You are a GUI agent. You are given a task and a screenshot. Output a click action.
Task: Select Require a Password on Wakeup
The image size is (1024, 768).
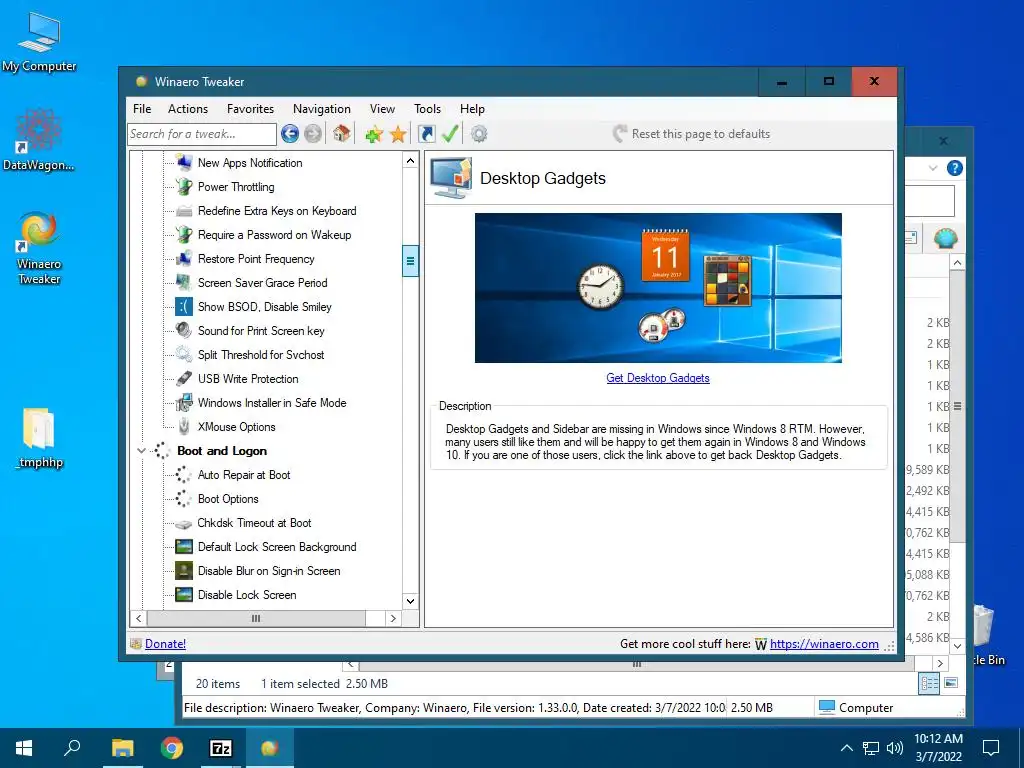(x=274, y=235)
